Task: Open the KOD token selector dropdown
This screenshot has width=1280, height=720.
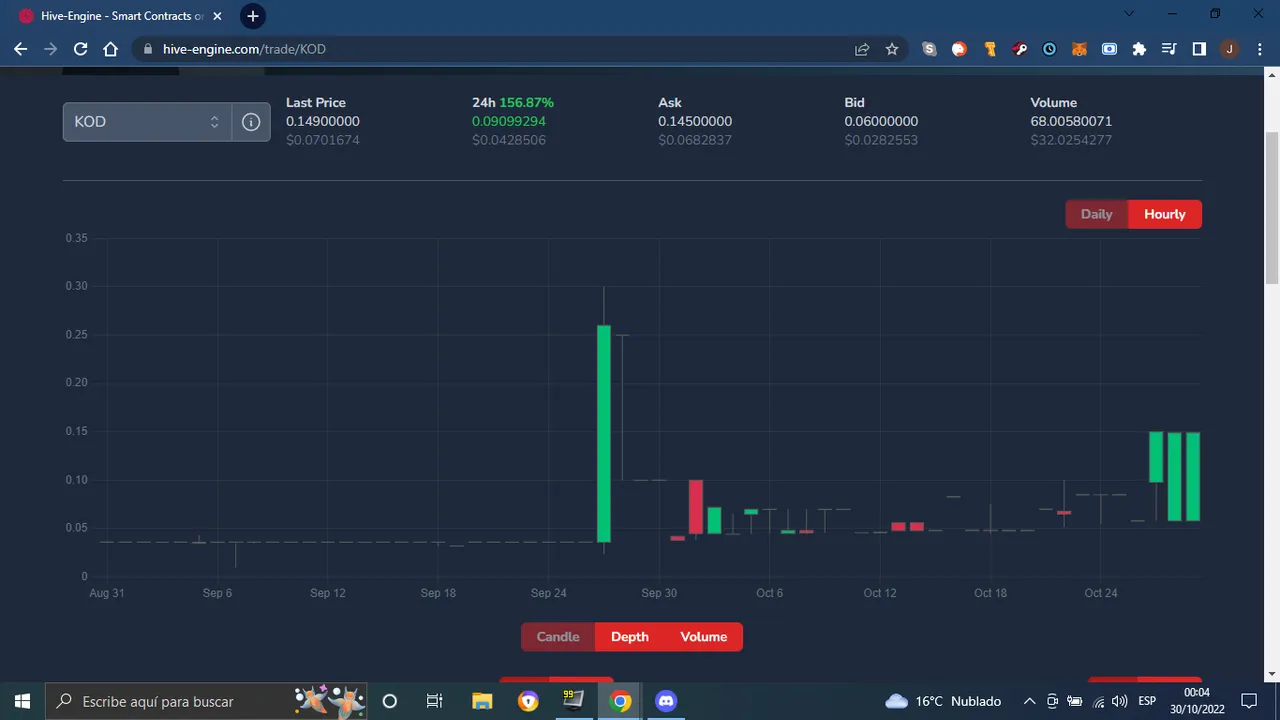Action: tap(148, 122)
